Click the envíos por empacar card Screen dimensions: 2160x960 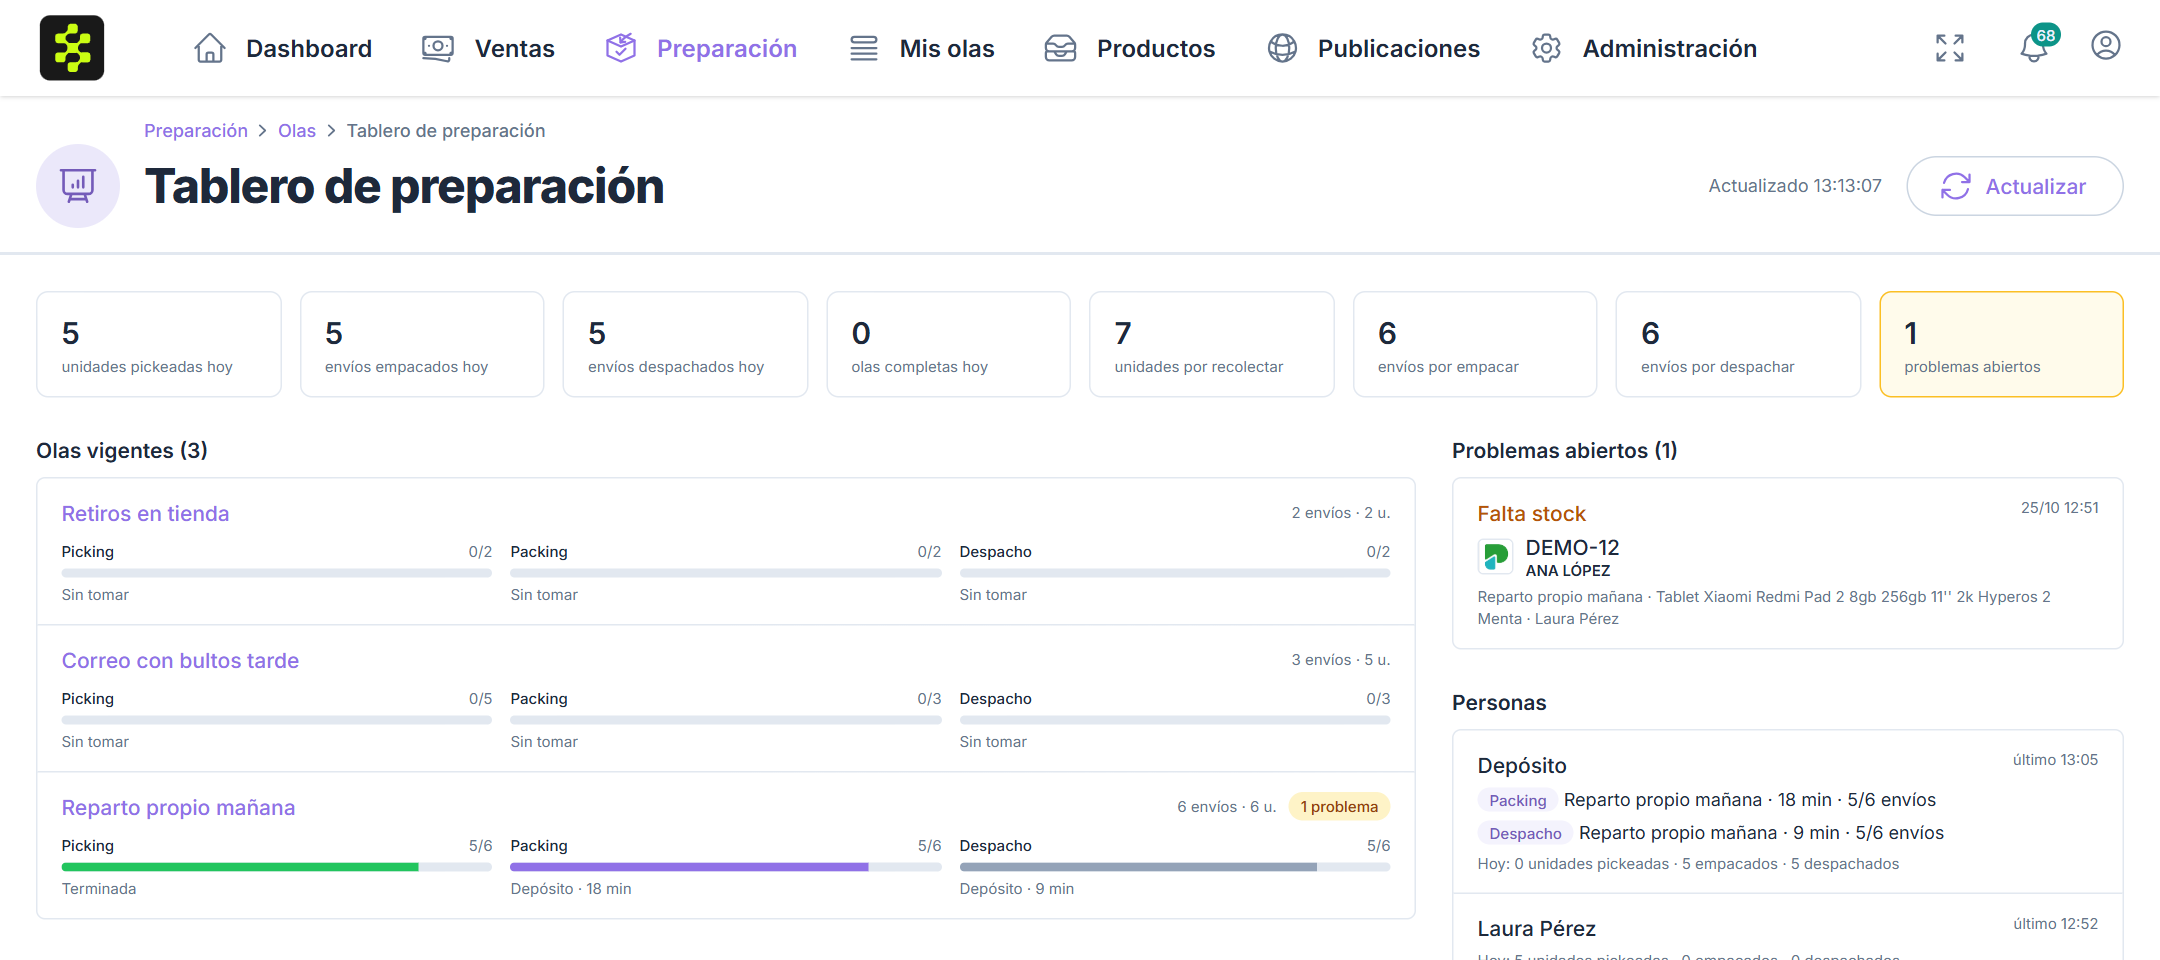(1475, 344)
